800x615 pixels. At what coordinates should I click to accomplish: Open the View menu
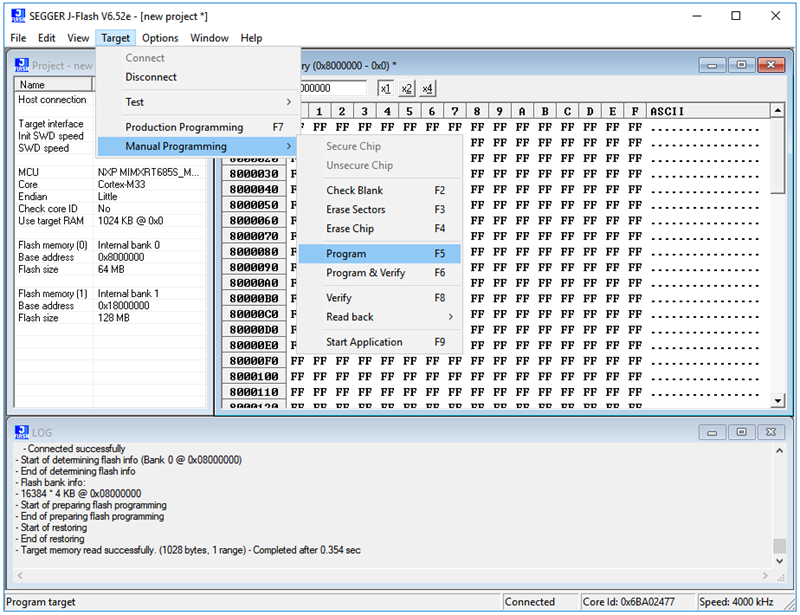point(78,38)
